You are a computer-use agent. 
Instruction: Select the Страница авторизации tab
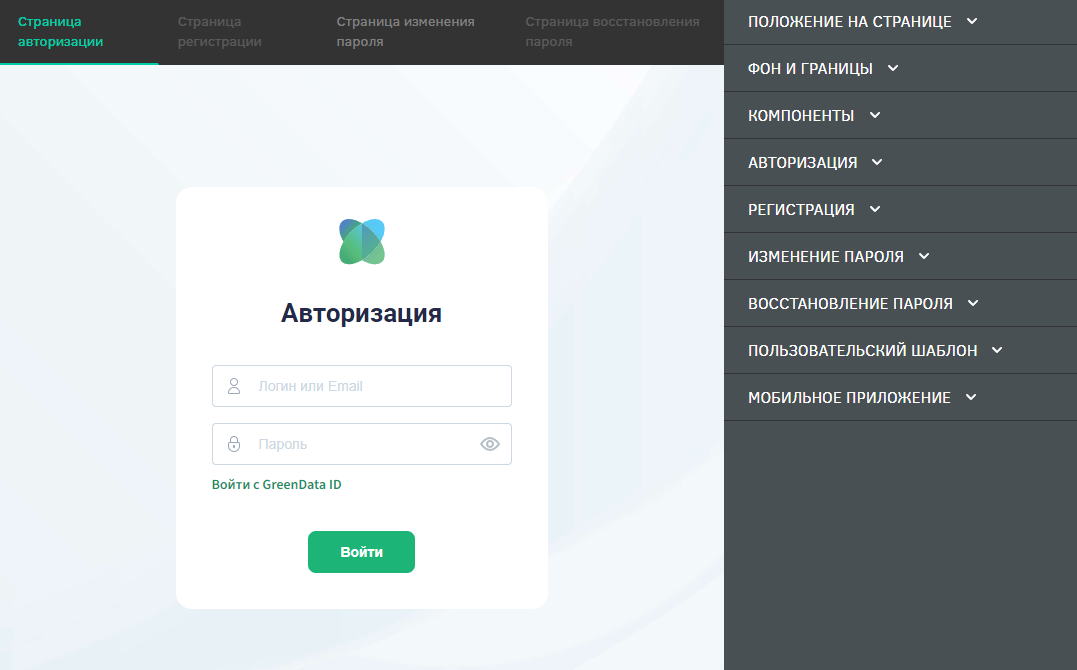tap(60, 32)
